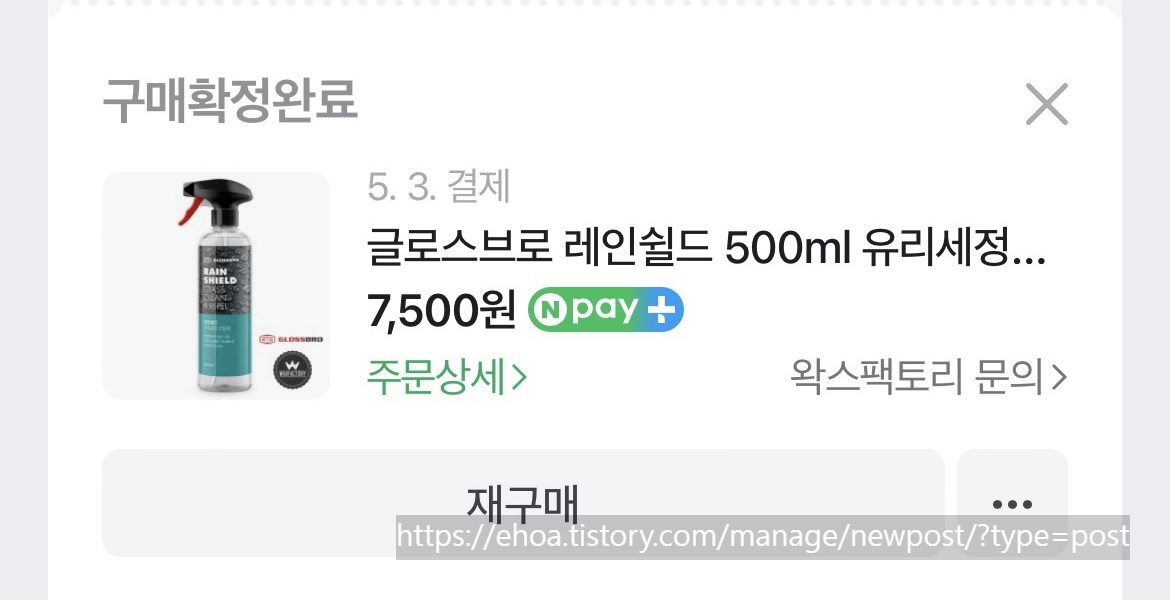Viewport: 1170px width, 600px height.
Task: Expand chevron next to 주문상세
Action: point(519,378)
